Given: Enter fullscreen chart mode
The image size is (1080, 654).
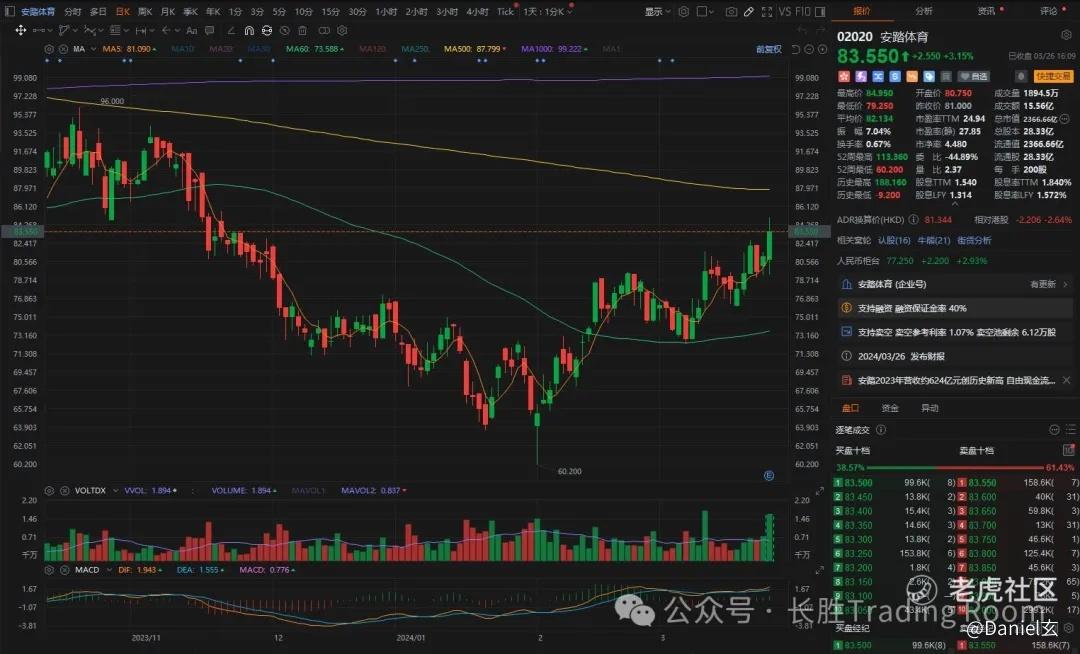Looking at the screenshot, I should [x=767, y=12].
